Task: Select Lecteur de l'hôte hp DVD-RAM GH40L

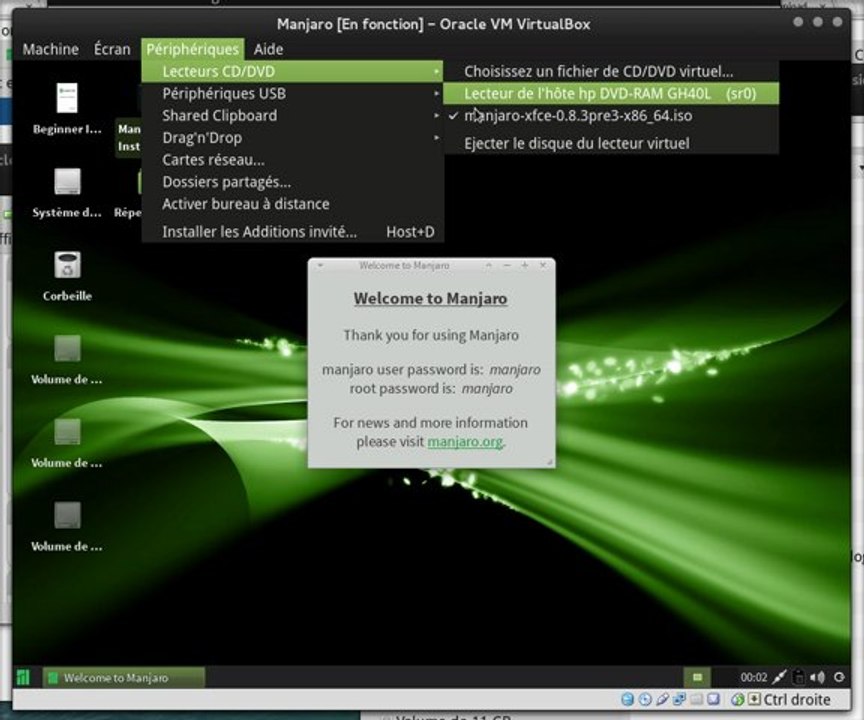Action: tap(611, 94)
